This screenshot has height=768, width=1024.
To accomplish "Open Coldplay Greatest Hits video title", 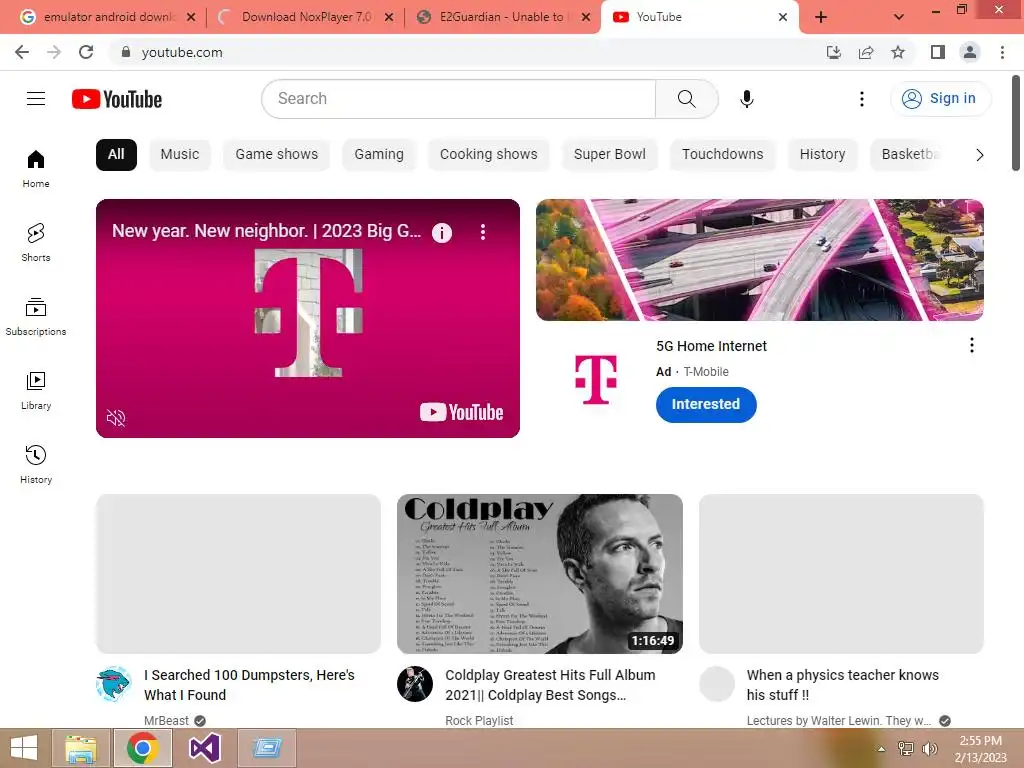I will coord(550,685).
